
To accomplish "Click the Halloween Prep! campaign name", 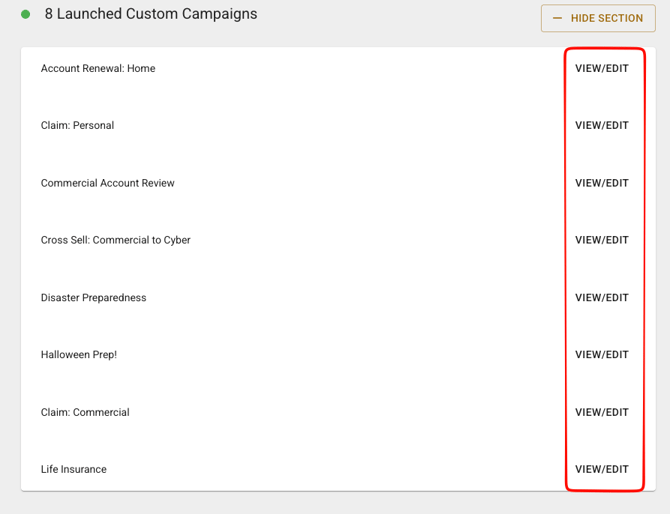I will [x=78, y=355].
